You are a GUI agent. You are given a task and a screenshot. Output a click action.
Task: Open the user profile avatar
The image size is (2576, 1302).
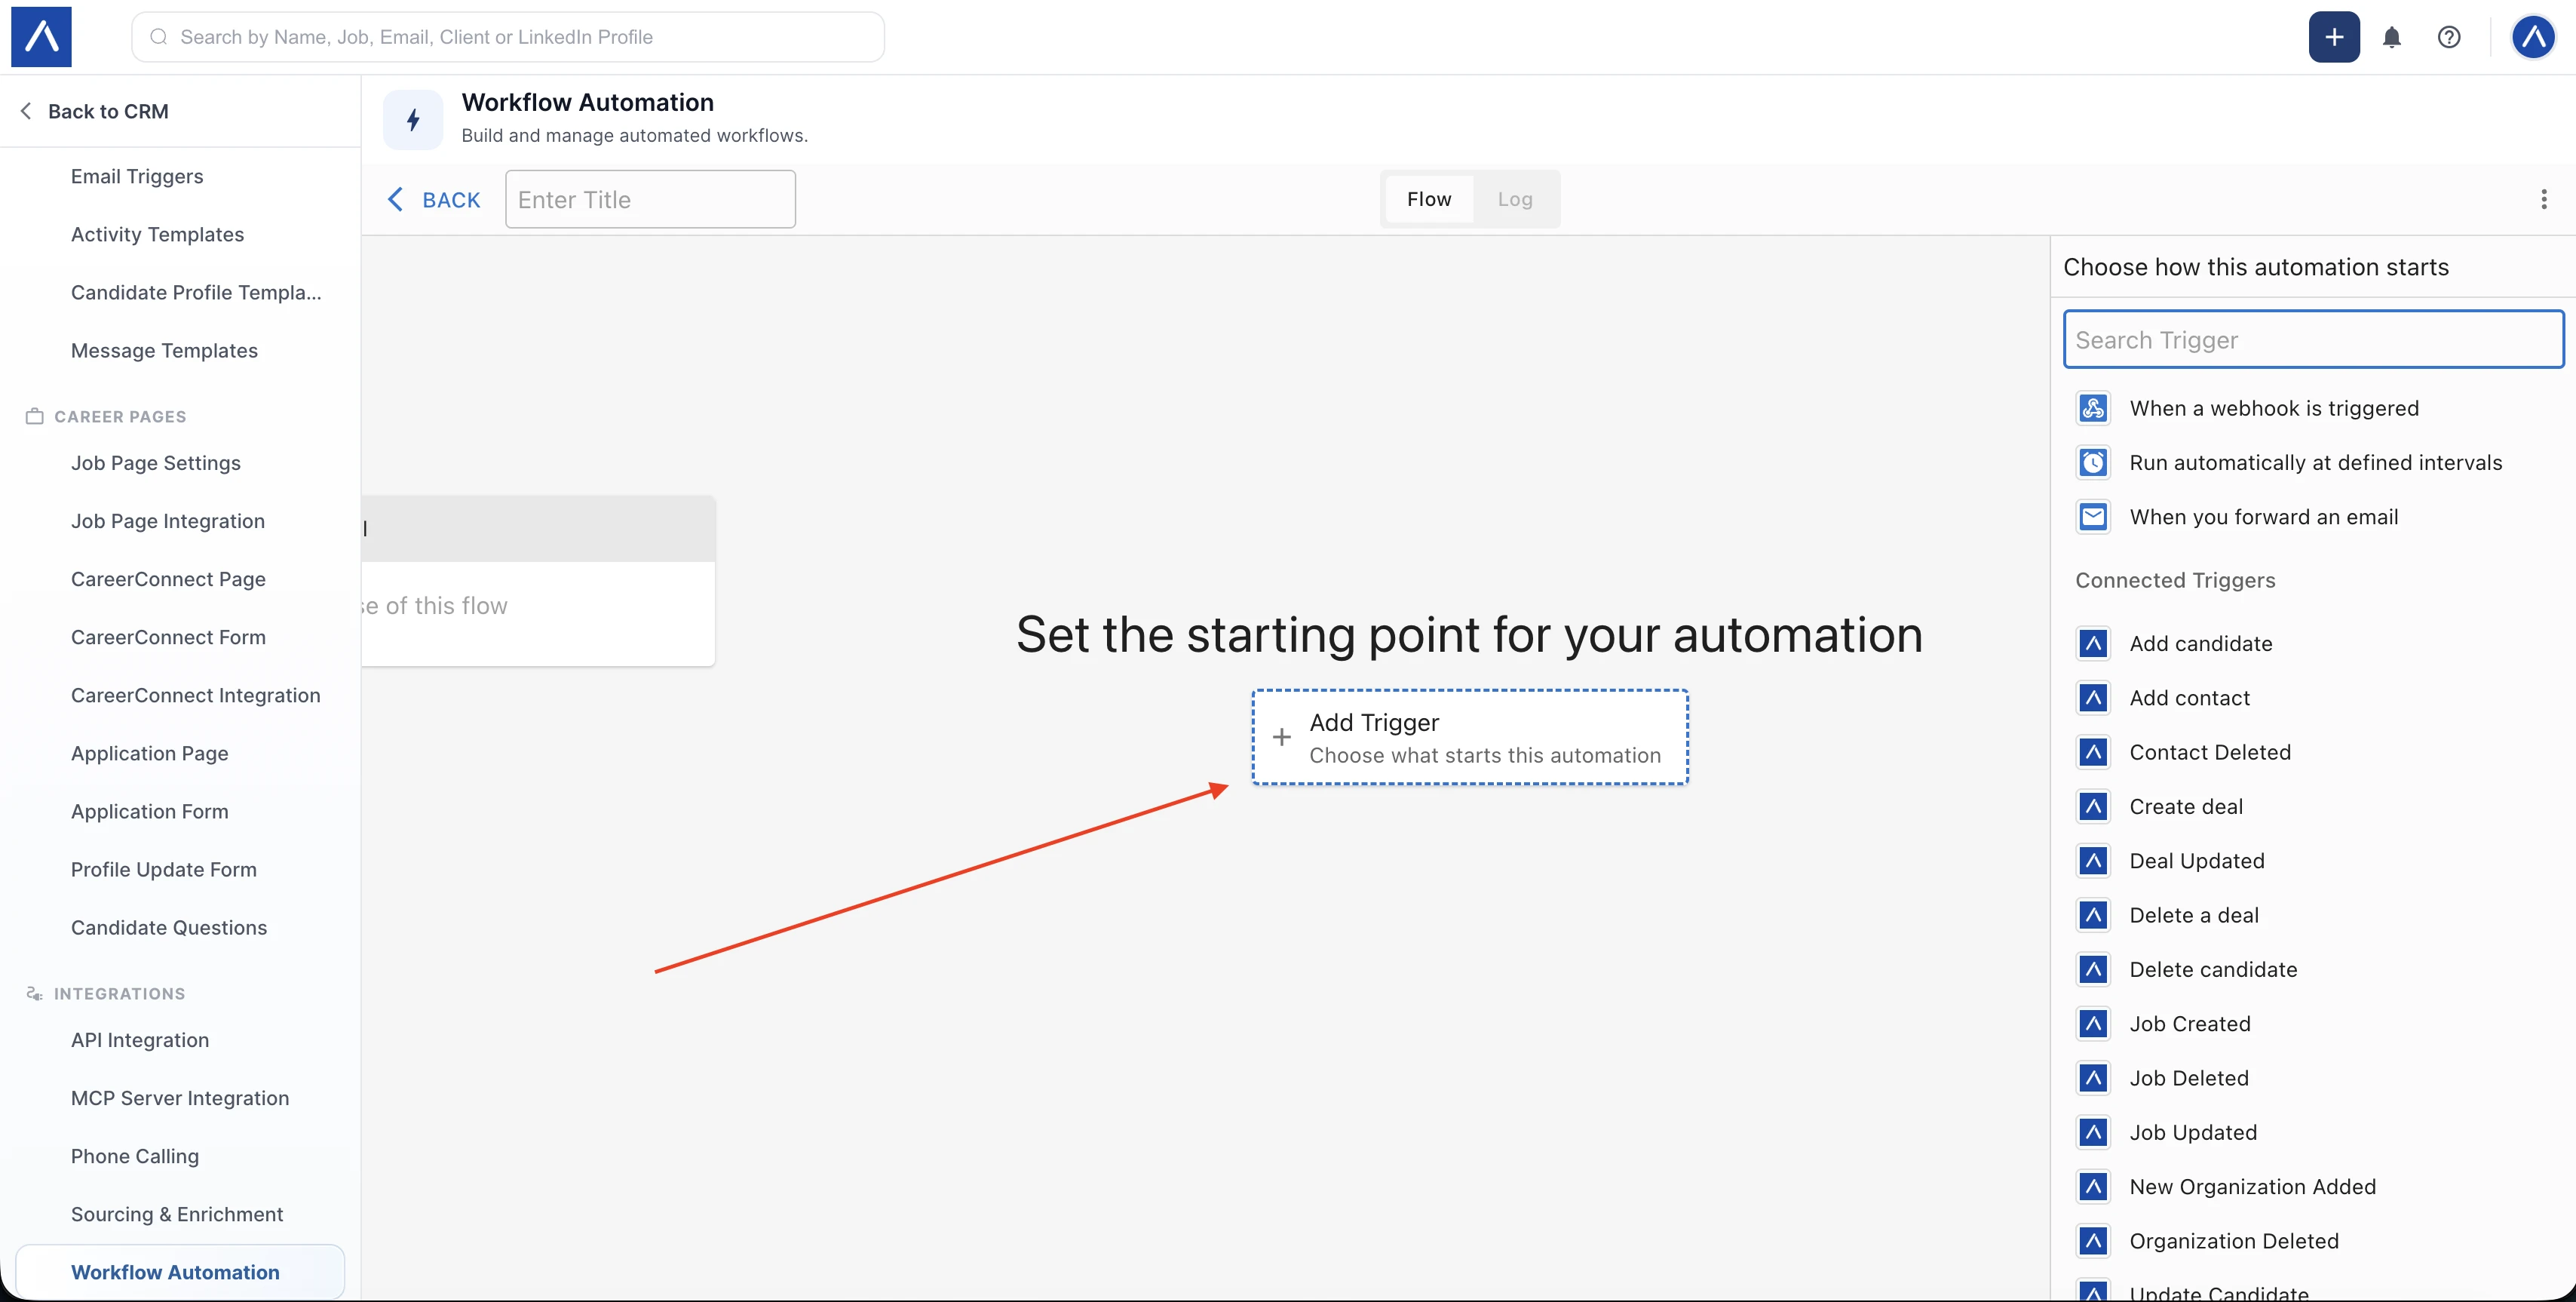2533,37
